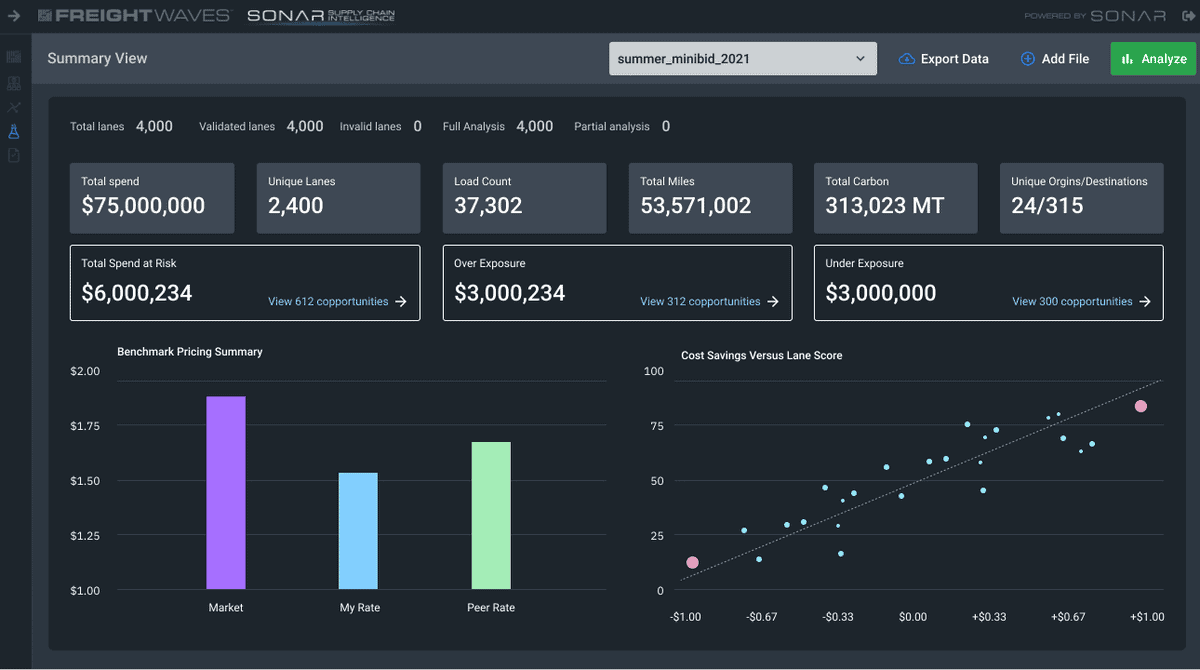1200x670 pixels.
Task: Click the -$1.00 x-axis label
Action: click(x=685, y=617)
